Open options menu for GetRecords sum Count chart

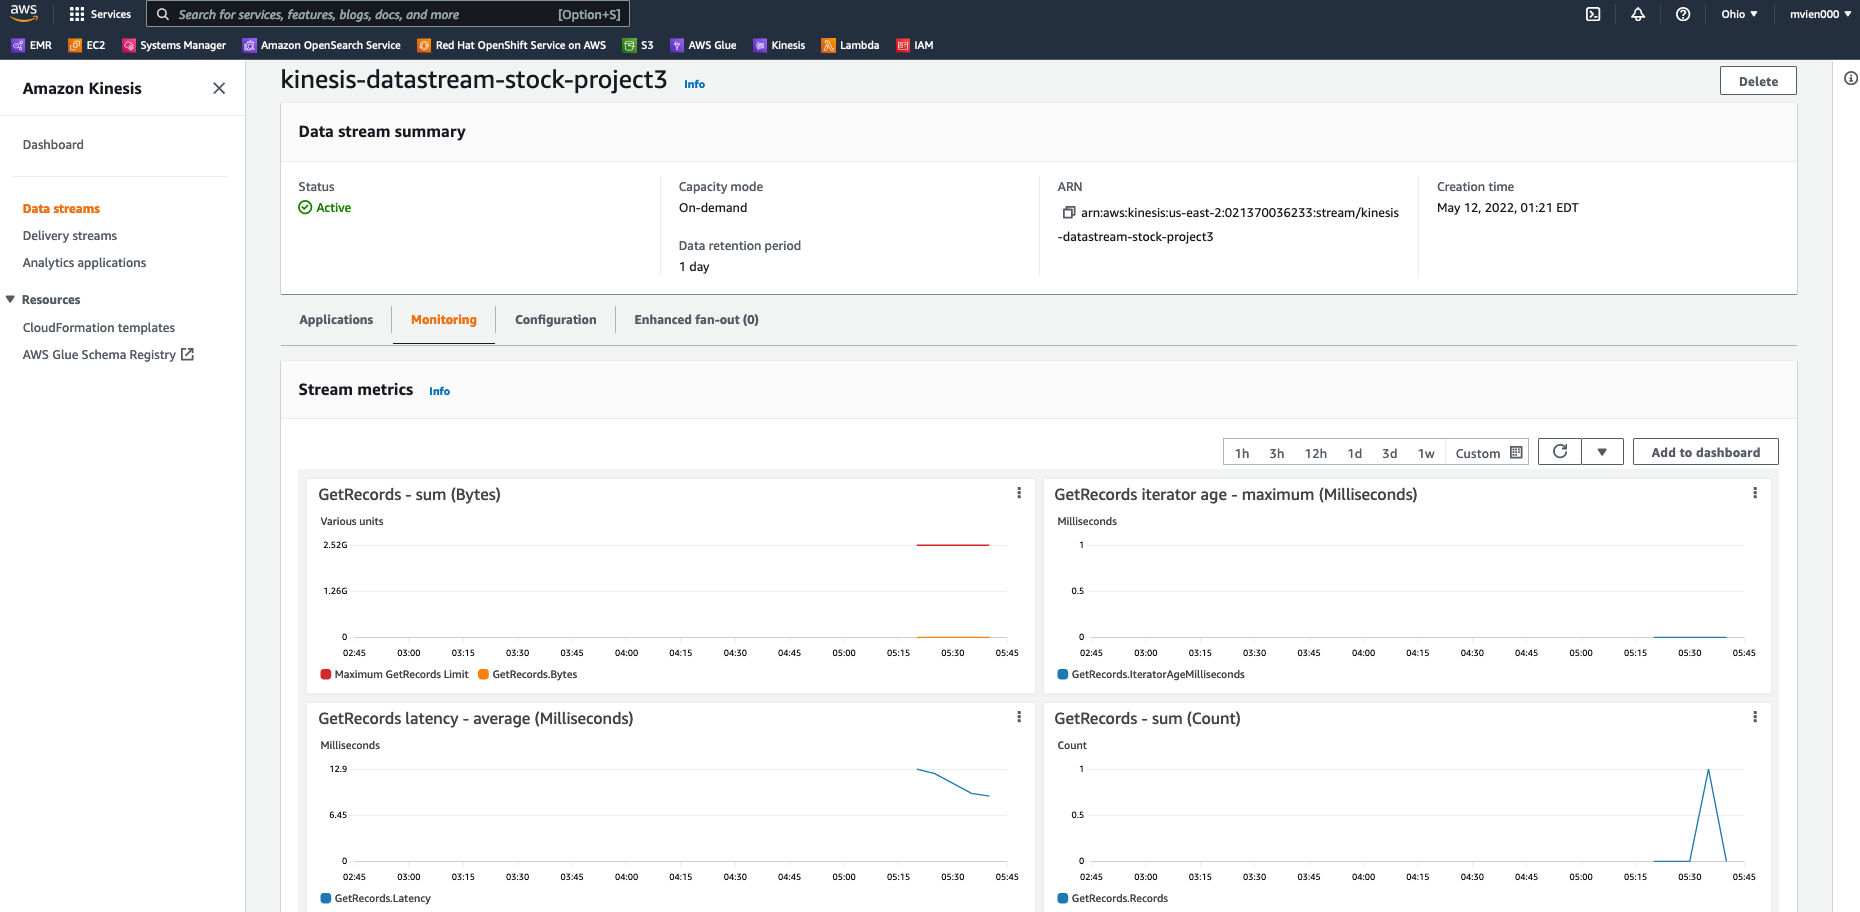click(1755, 717)
